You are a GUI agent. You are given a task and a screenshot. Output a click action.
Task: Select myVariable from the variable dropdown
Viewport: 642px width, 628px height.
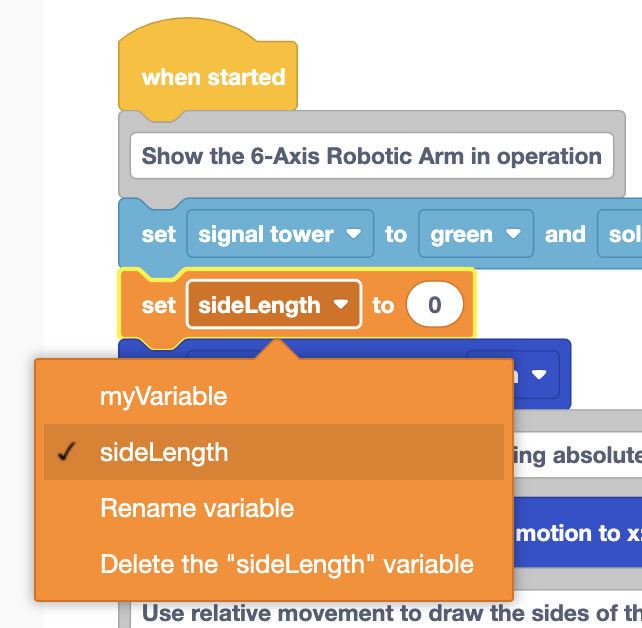tap(274, 396)
